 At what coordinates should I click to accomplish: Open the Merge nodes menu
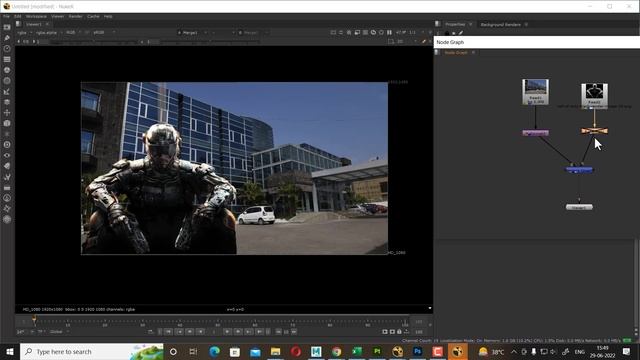point(7,102)
